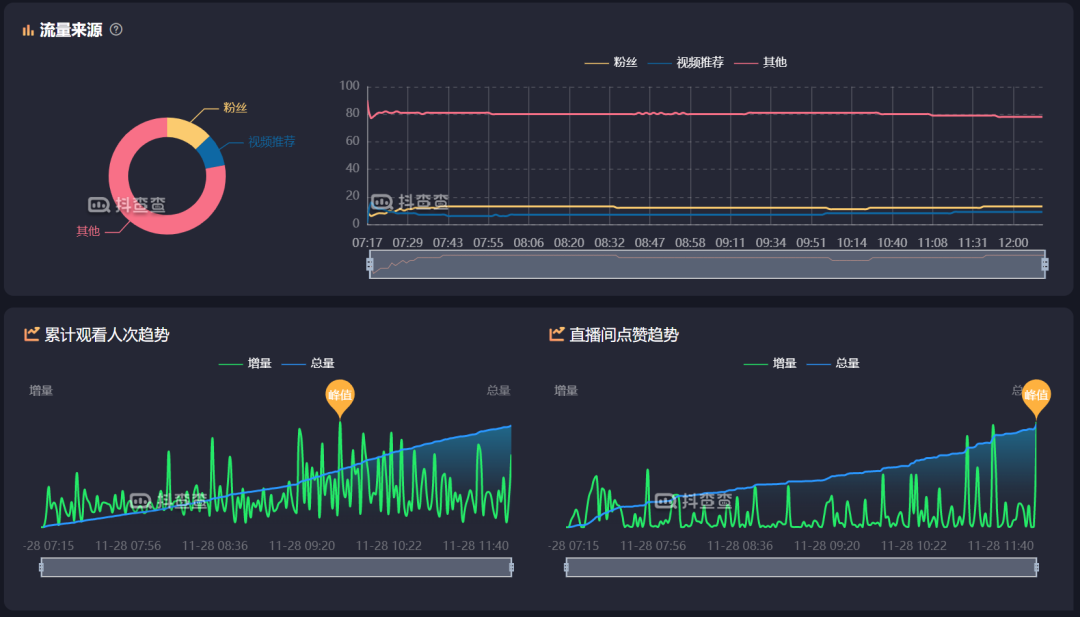Viewport: 1080px width, 617px height.
Task: Click left handle of traffic chart zoom slider
Action: point(370,264)
